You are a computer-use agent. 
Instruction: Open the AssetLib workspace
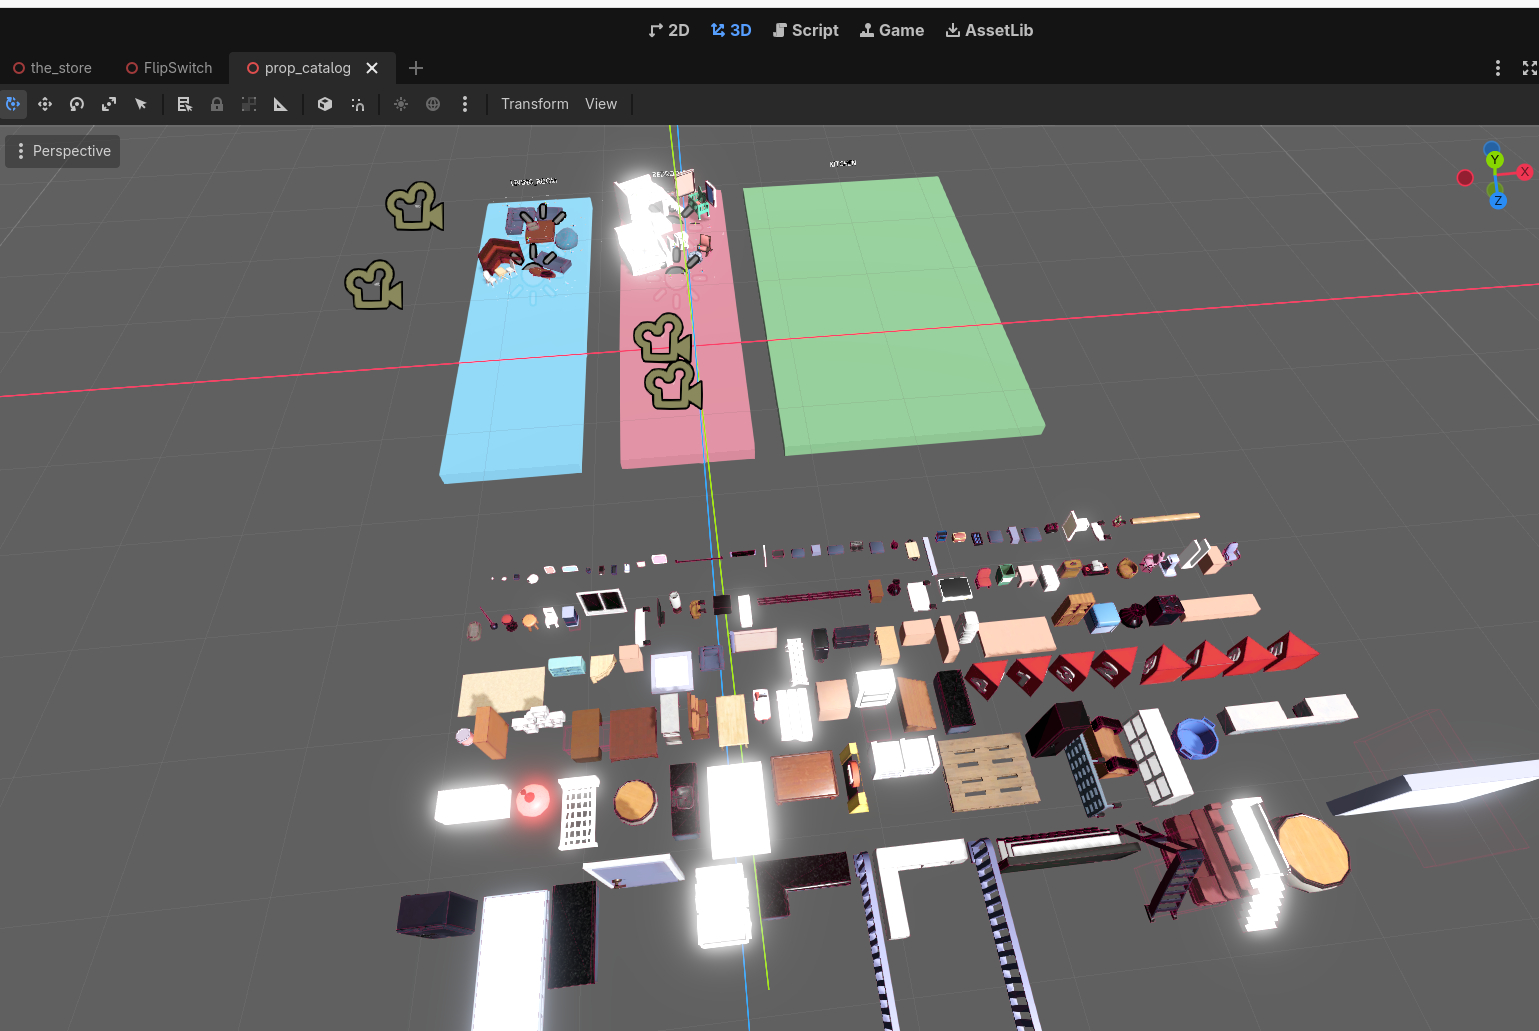pos(989,30)
